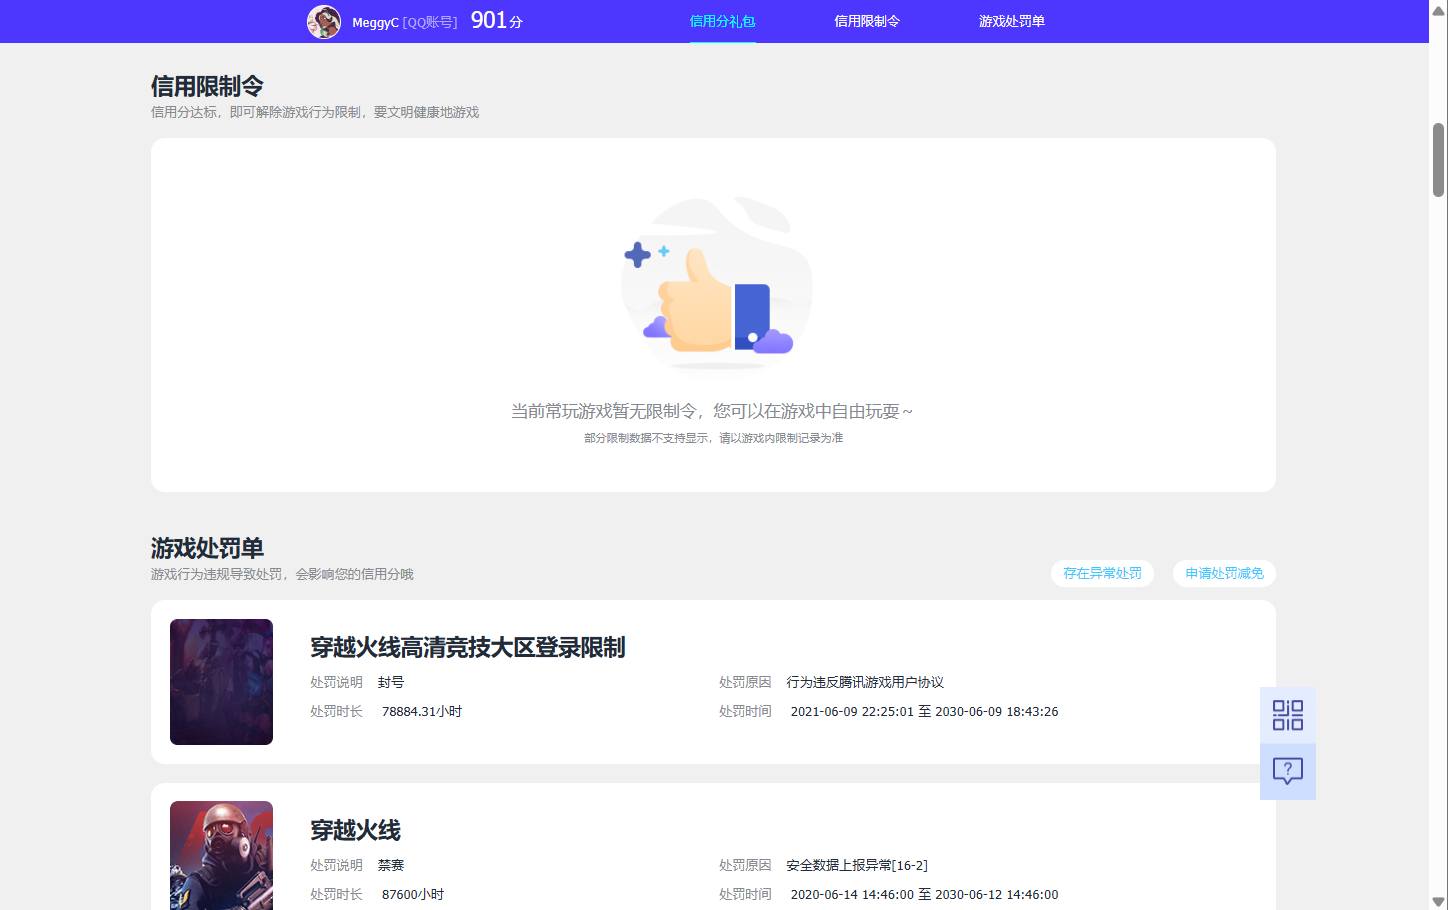Switch to 信用分礼包 tab
Screen dimensions: 1448x910
[x=722, y=21]
